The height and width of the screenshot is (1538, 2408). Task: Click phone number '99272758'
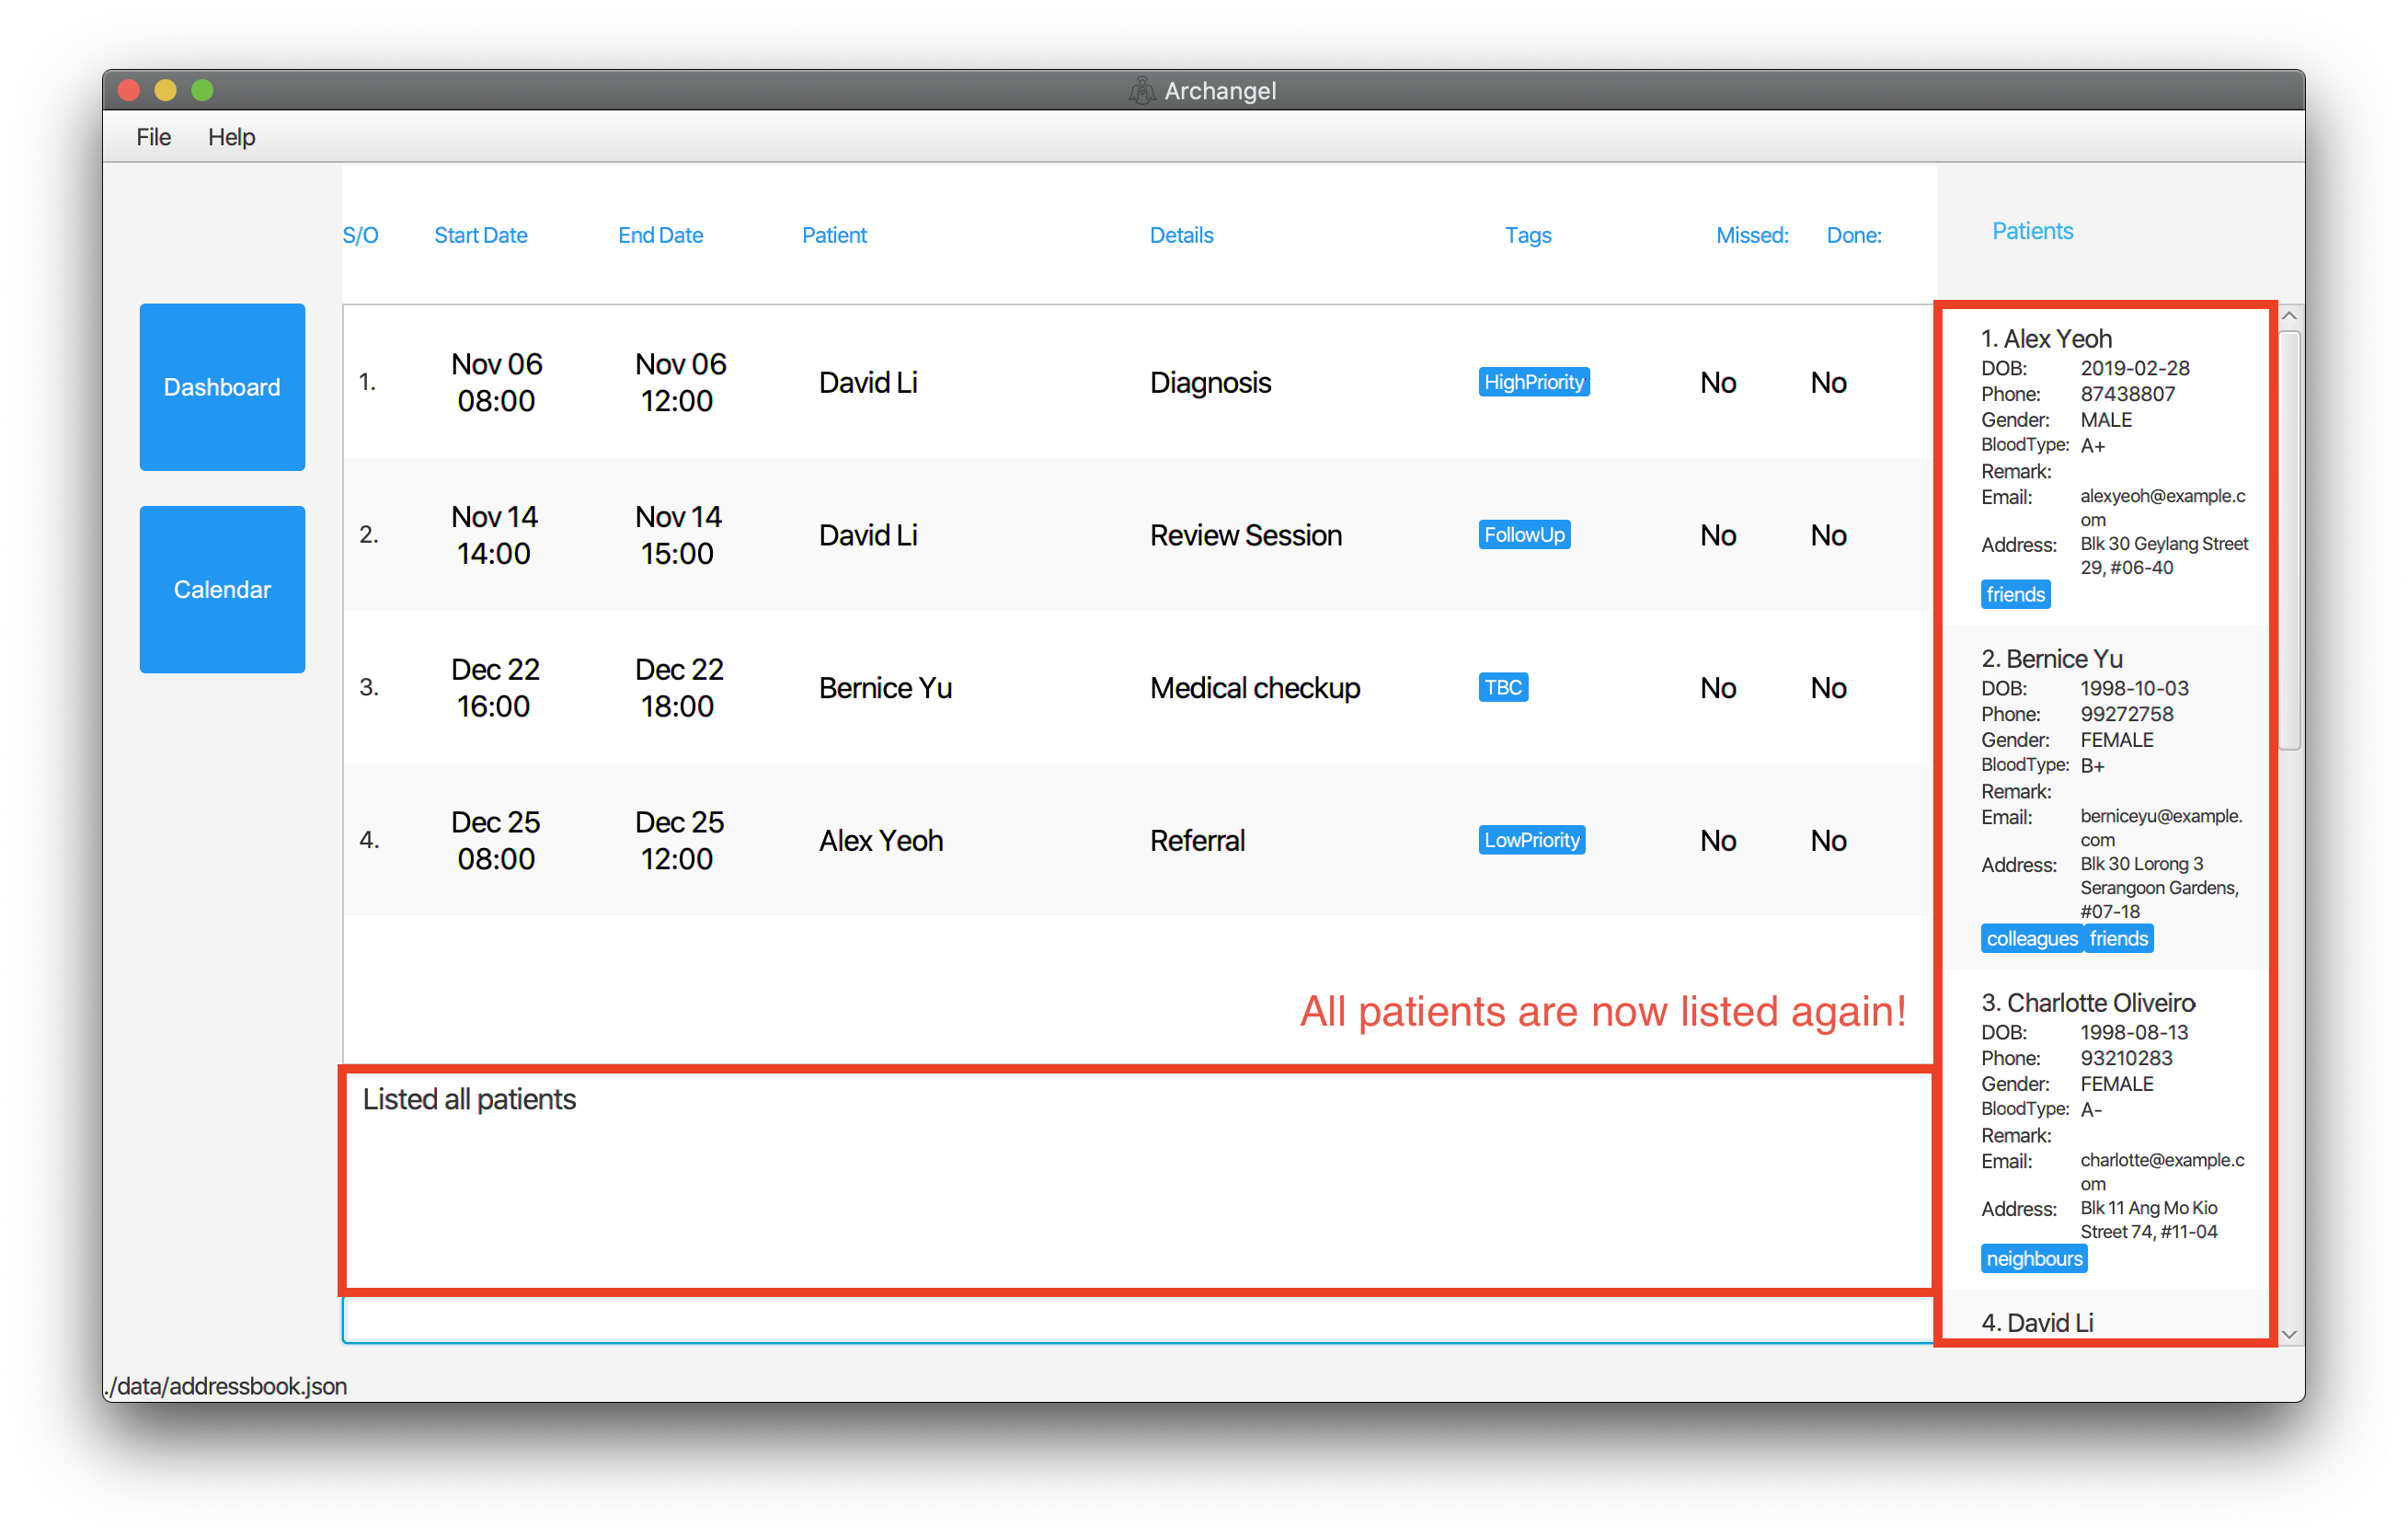click(x=2126, y=714)
